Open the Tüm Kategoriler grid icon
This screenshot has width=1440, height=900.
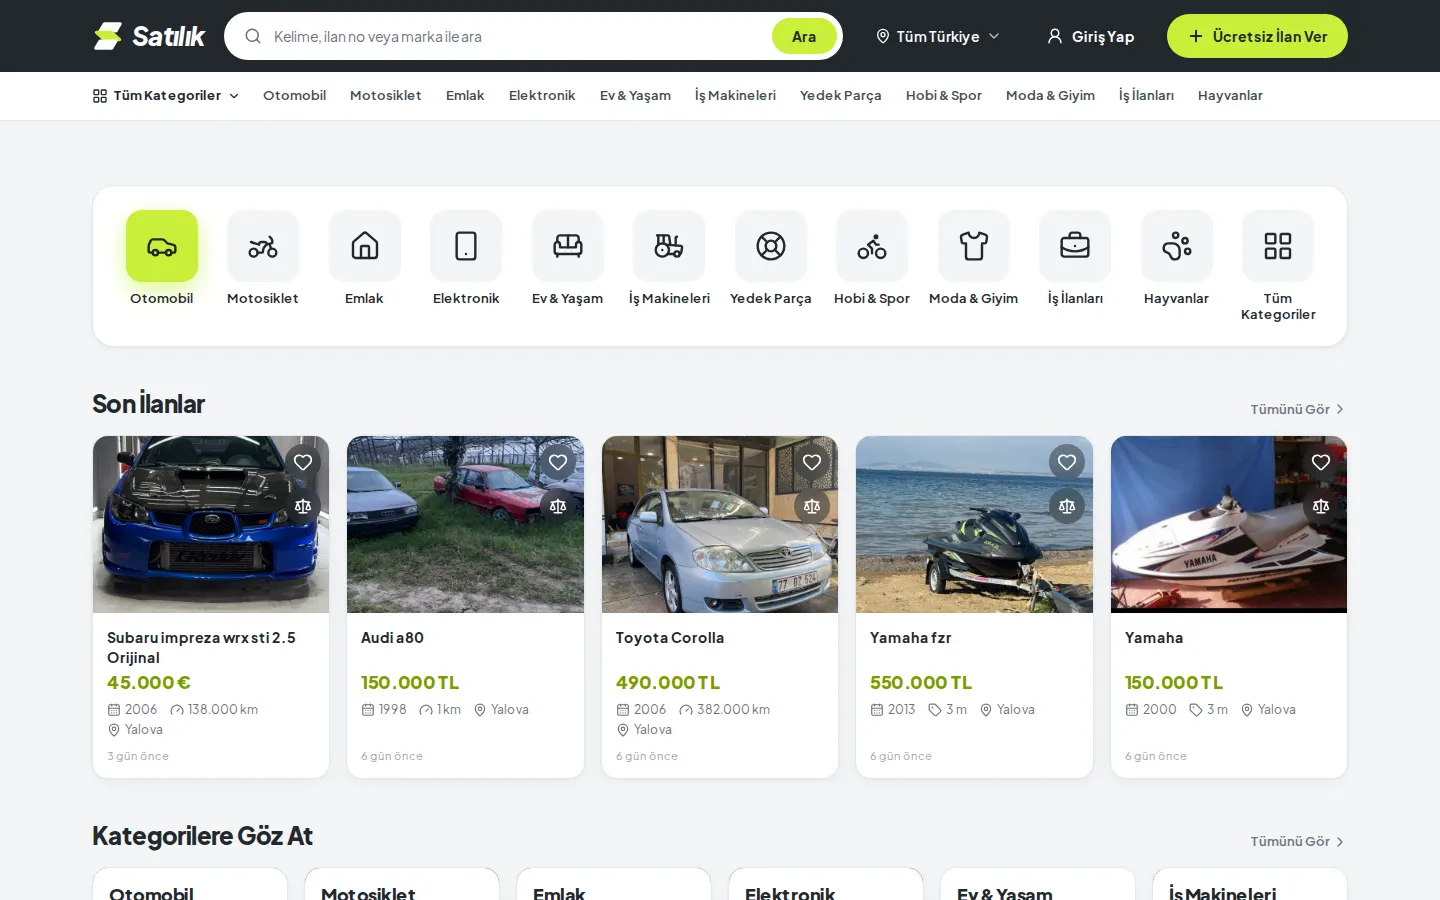click(1278, 246)
